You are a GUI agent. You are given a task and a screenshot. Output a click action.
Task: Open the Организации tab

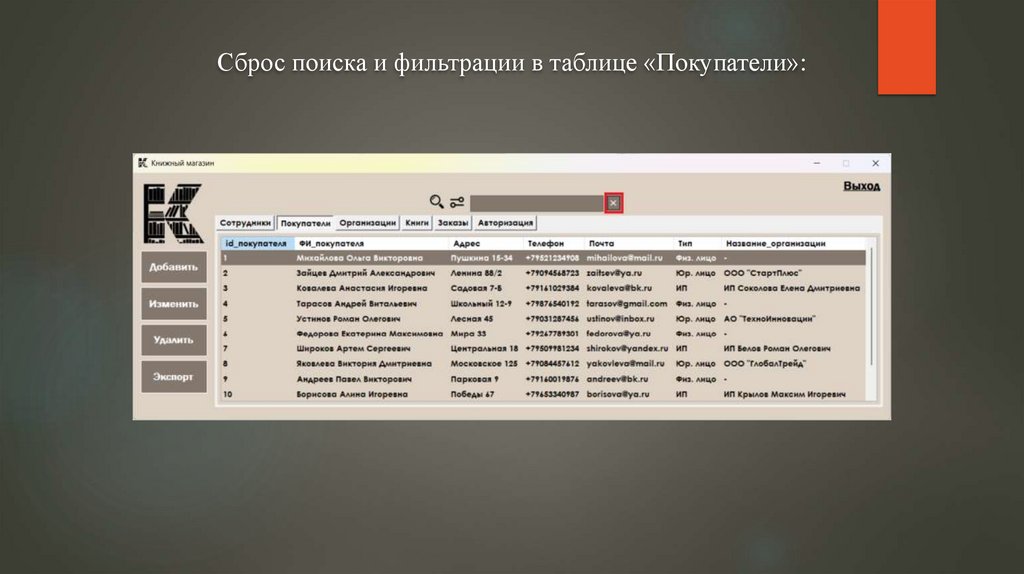367,223
